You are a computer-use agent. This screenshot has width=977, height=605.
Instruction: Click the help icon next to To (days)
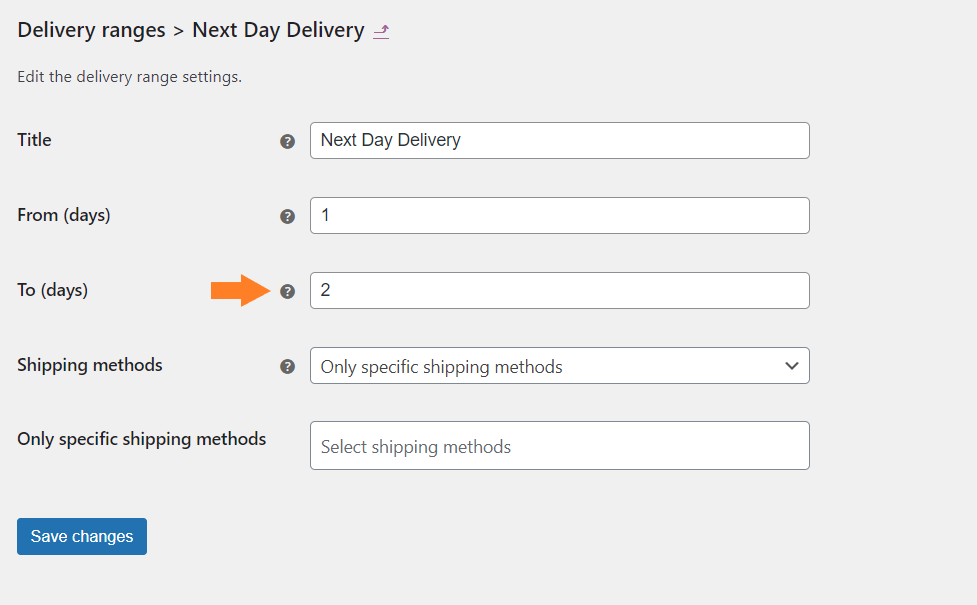click(x=287, y=291)
